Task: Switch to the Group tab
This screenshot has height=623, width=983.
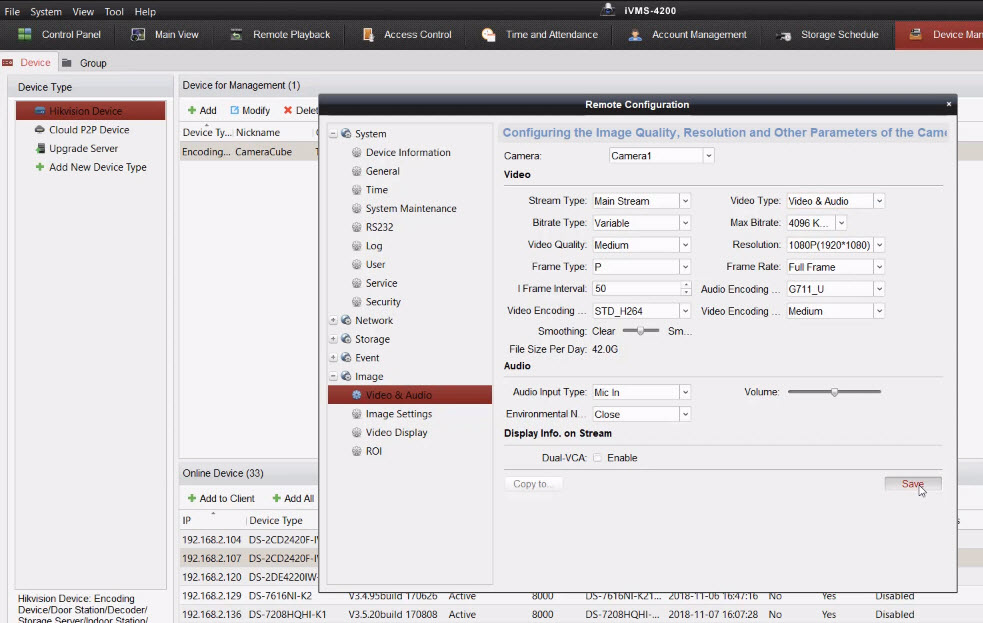Action: tap(92, 63)
